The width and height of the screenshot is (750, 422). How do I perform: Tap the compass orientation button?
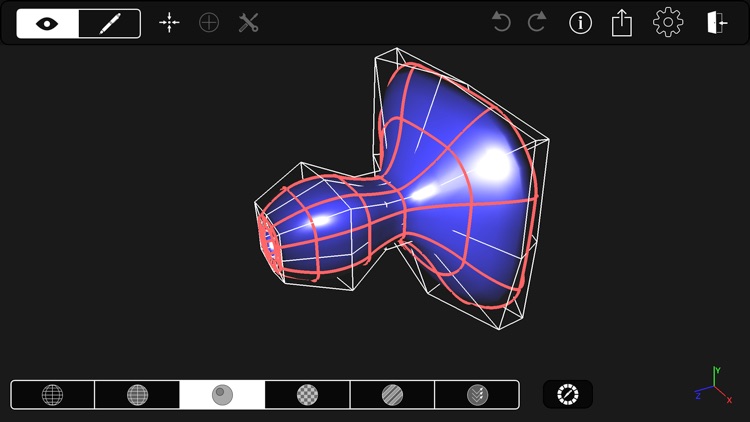click(x=568, y=394)
